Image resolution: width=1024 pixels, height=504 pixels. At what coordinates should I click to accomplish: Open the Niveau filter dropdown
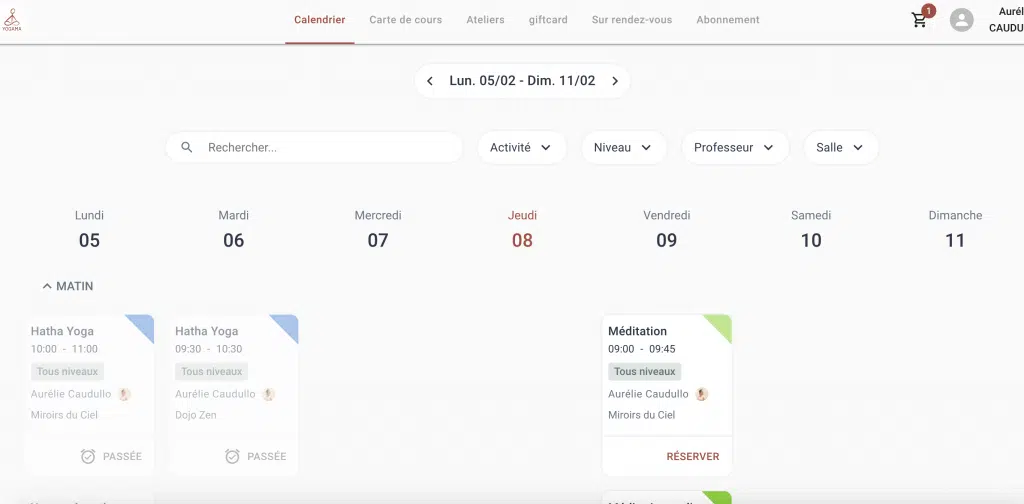point(623,147)
